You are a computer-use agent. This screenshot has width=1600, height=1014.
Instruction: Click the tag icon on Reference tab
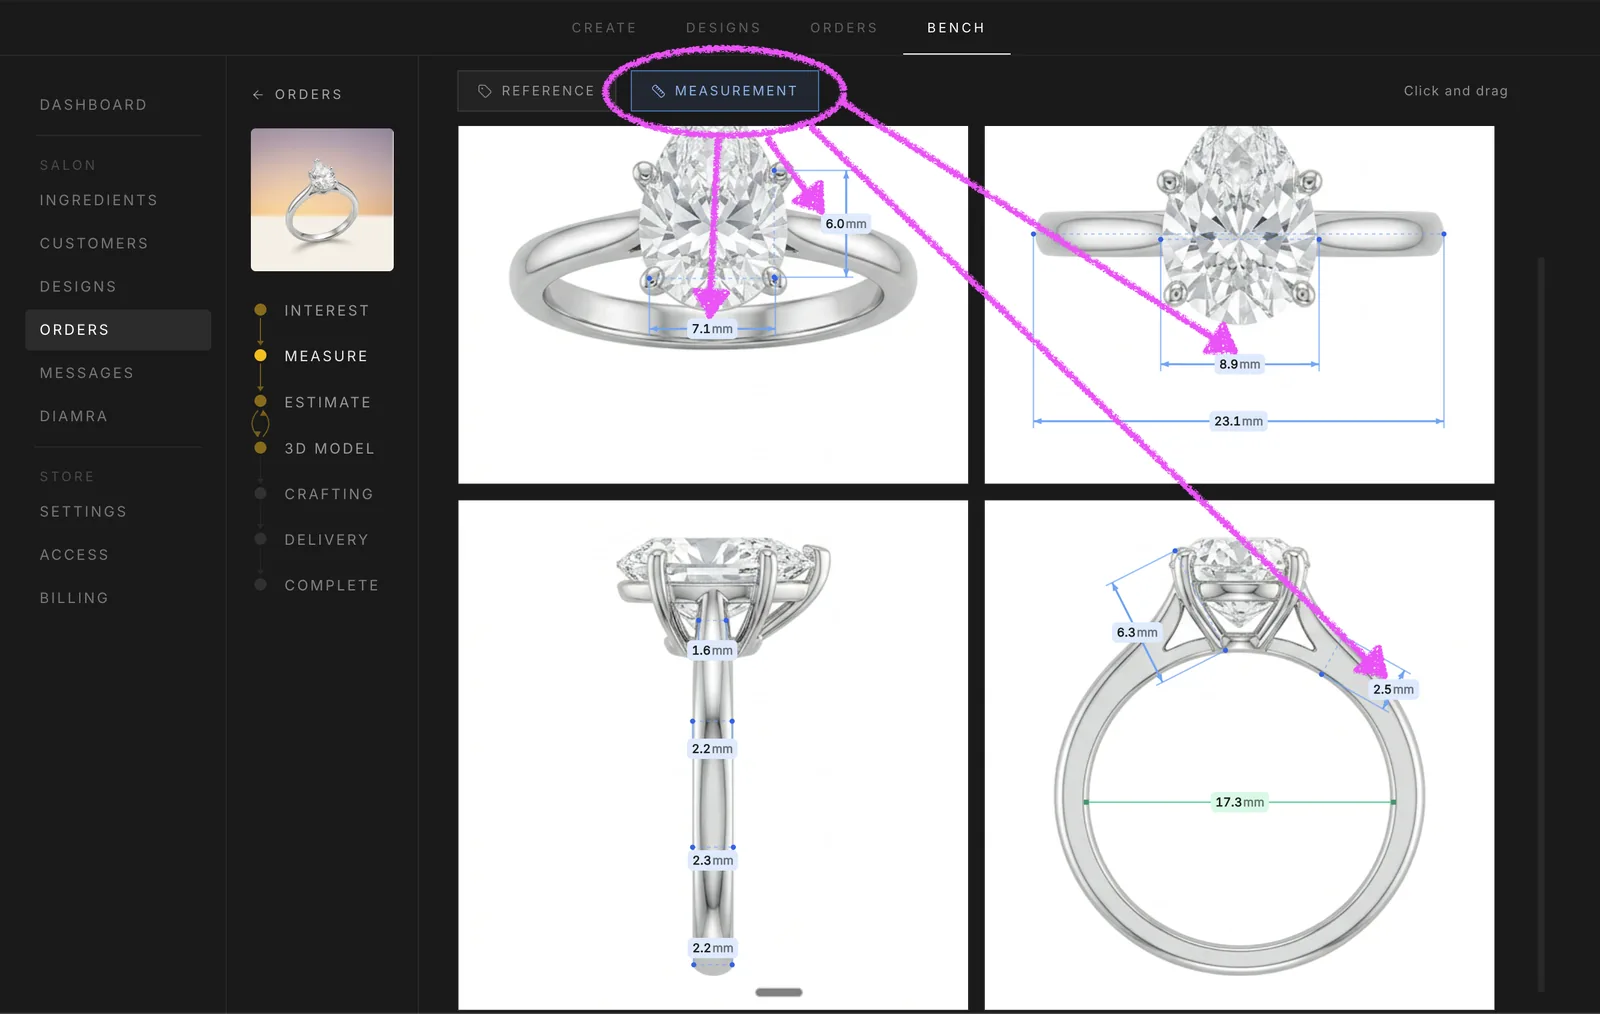point(485,91)
